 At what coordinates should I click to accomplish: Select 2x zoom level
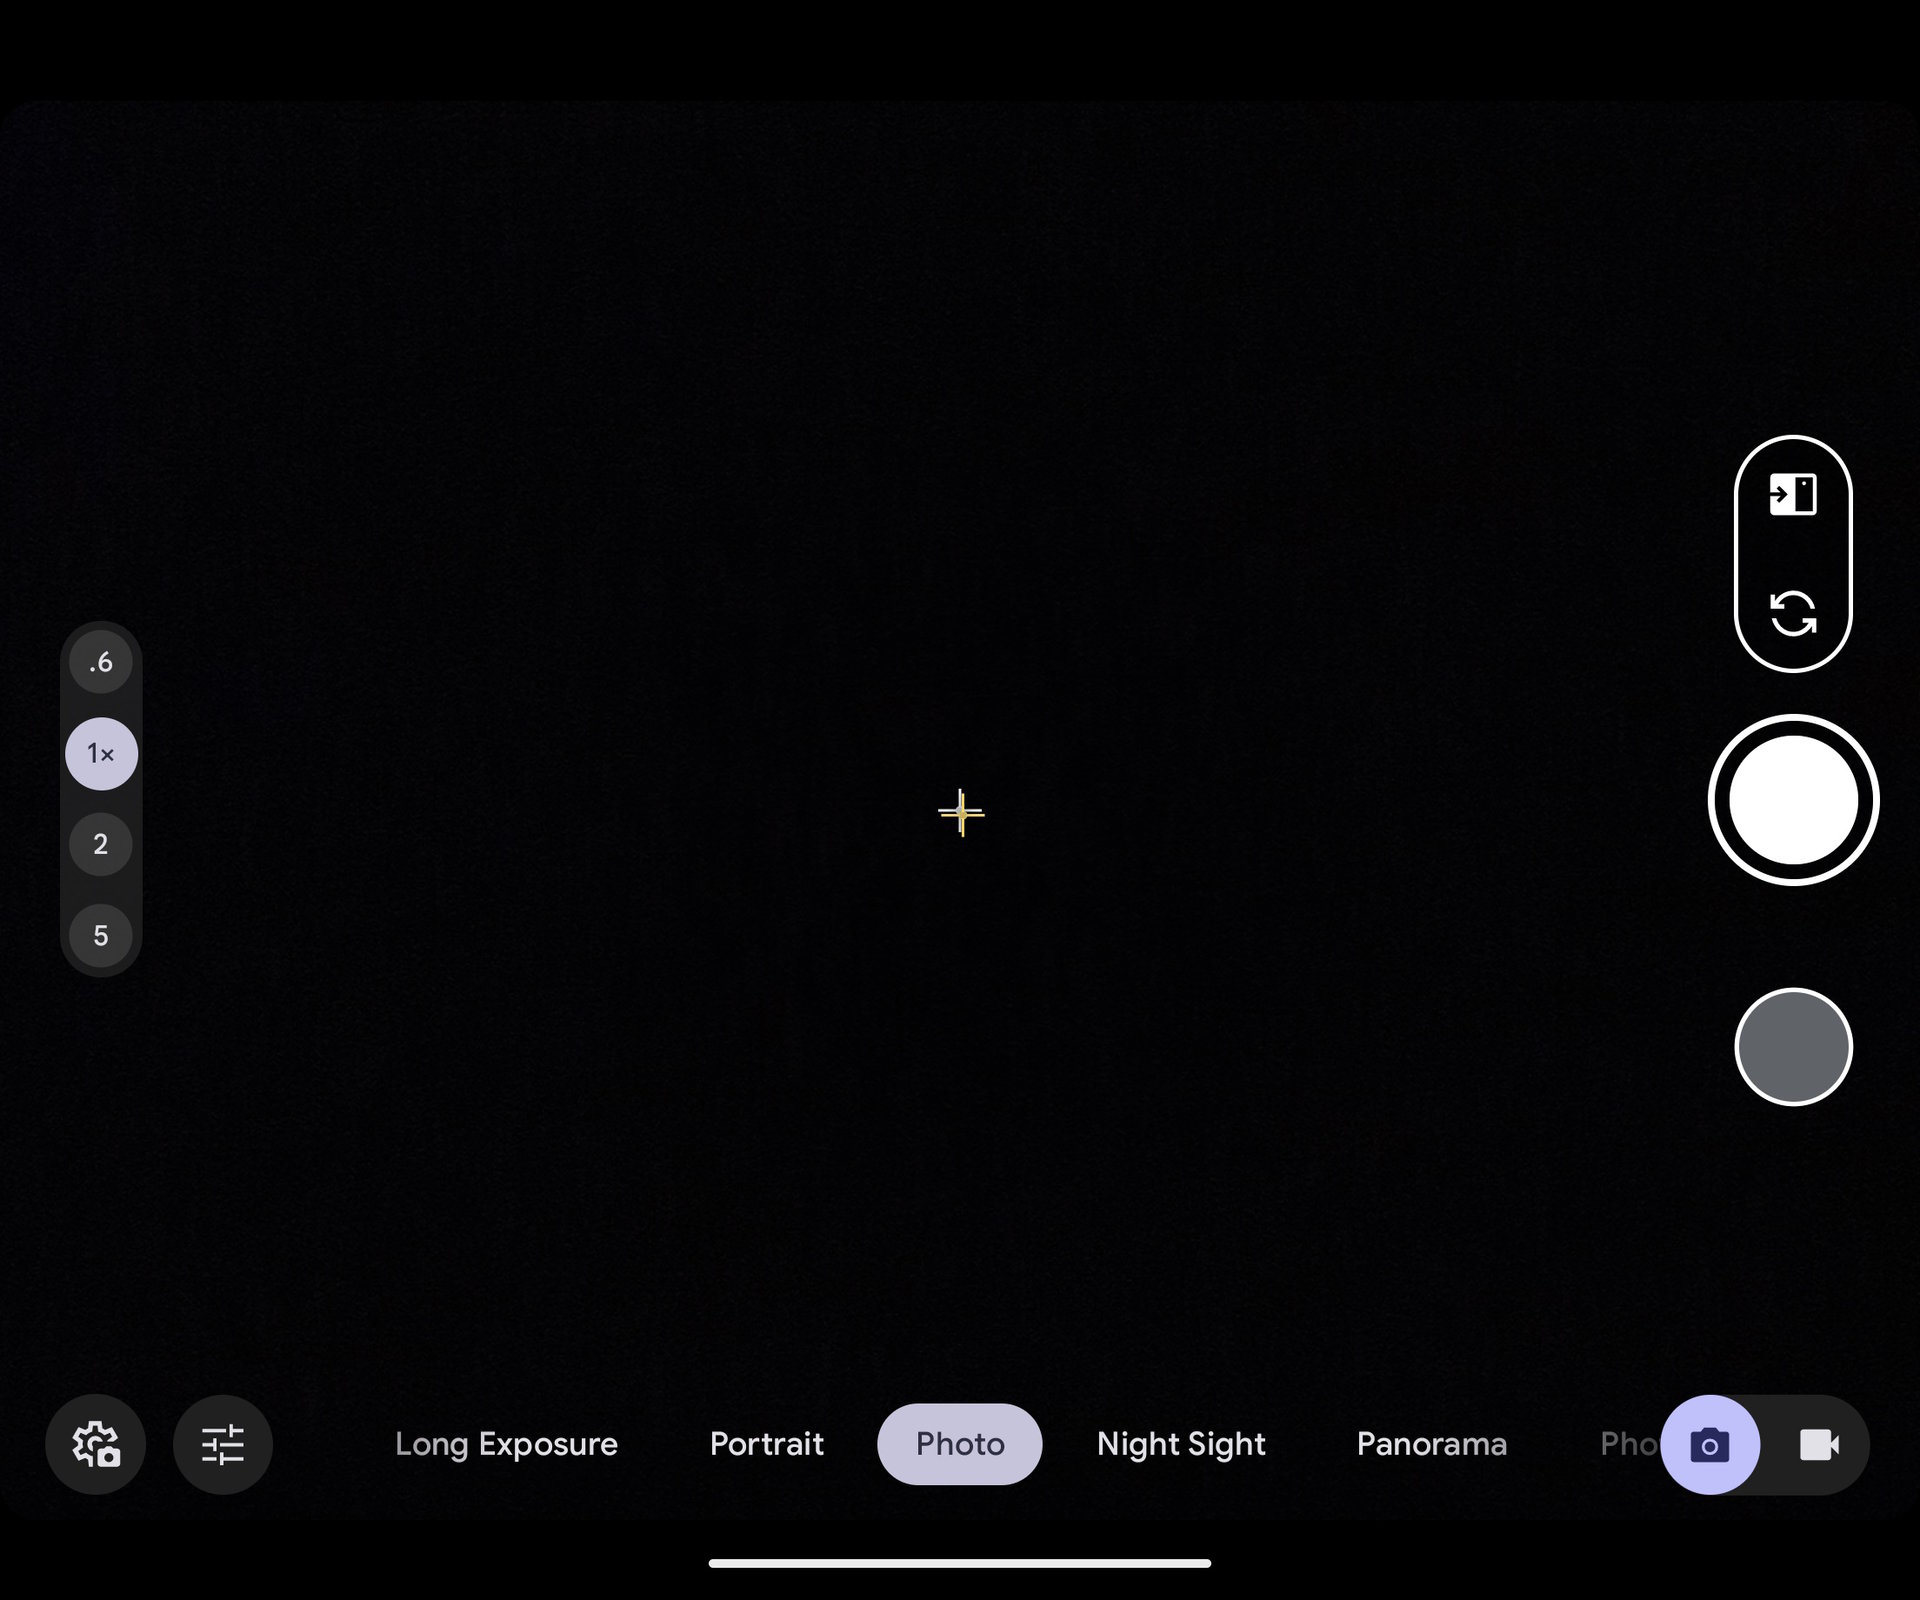point(100,844)
